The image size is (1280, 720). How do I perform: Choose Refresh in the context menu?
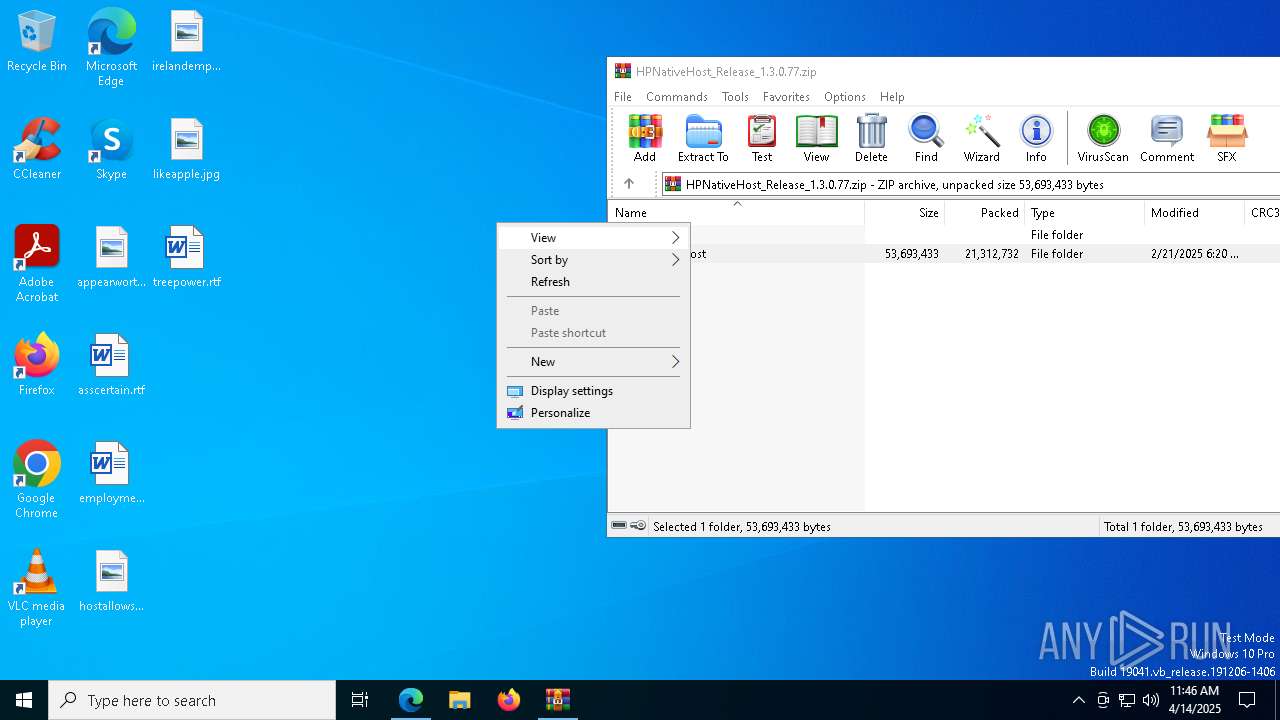click(593, 281)
